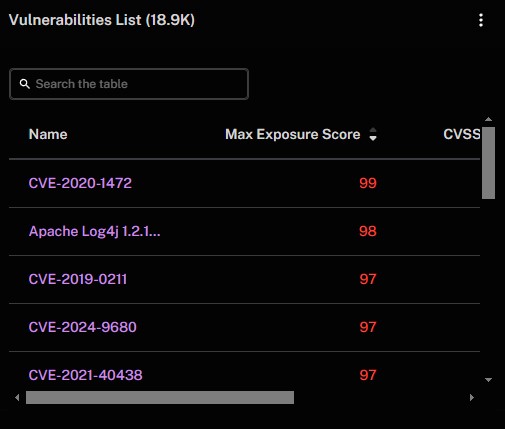Click the horizontal scrollbar right arrow
This screenshot has width=505, height=429.
point(471,397)
